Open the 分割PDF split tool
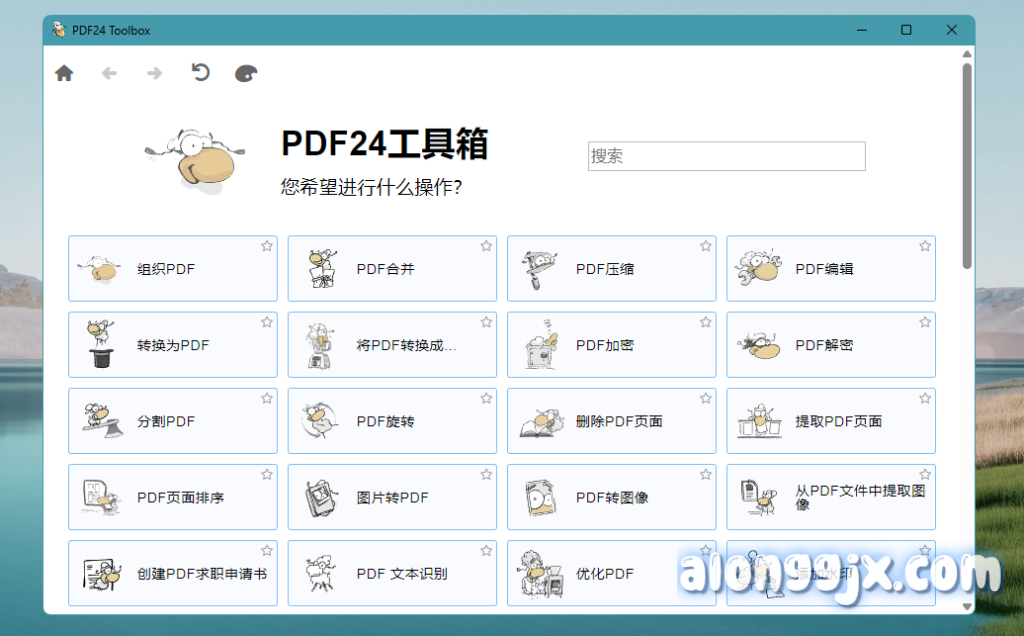This screenshot has width=1024, height=636. coord(172,421)
